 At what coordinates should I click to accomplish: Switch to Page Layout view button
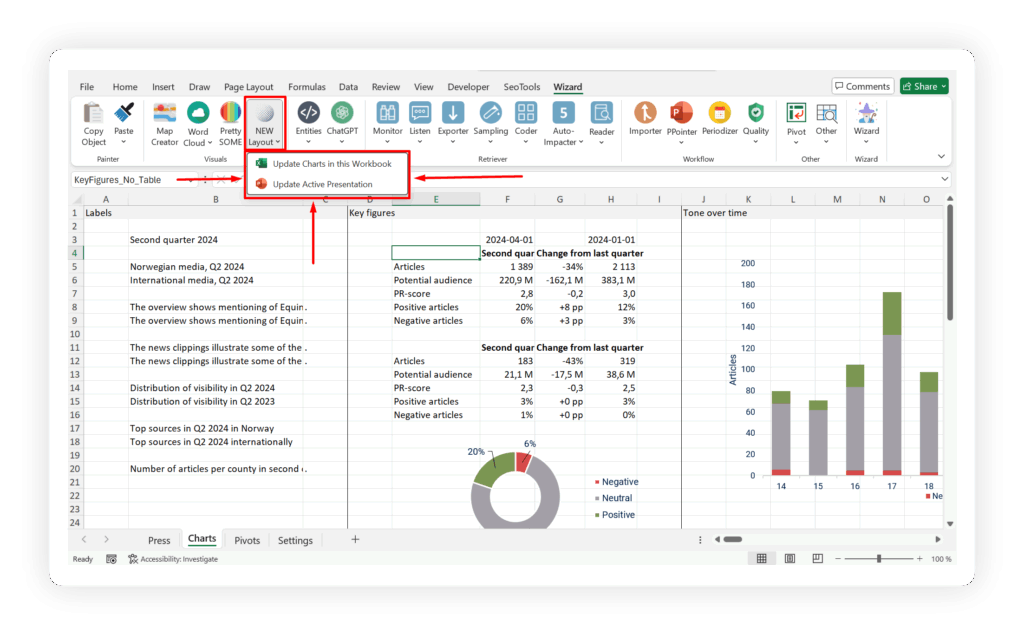790,559
